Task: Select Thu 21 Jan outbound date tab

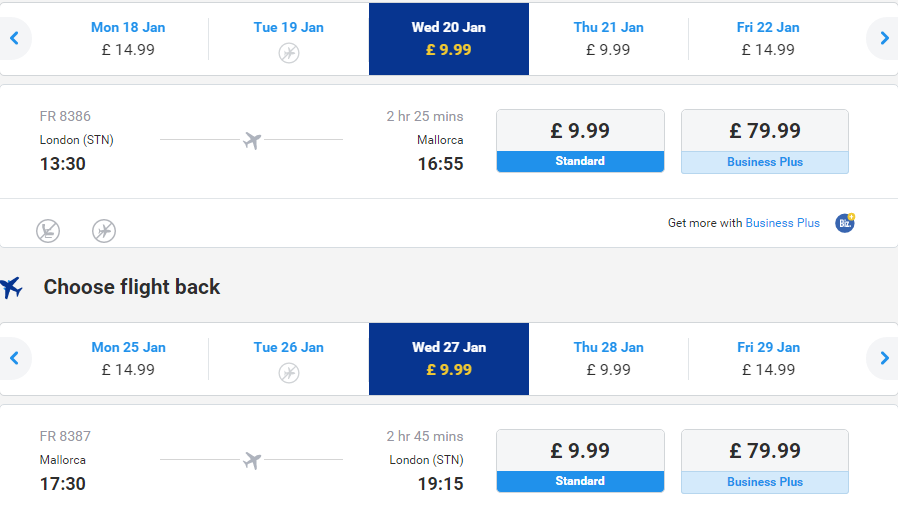Action: pos(608,38)
